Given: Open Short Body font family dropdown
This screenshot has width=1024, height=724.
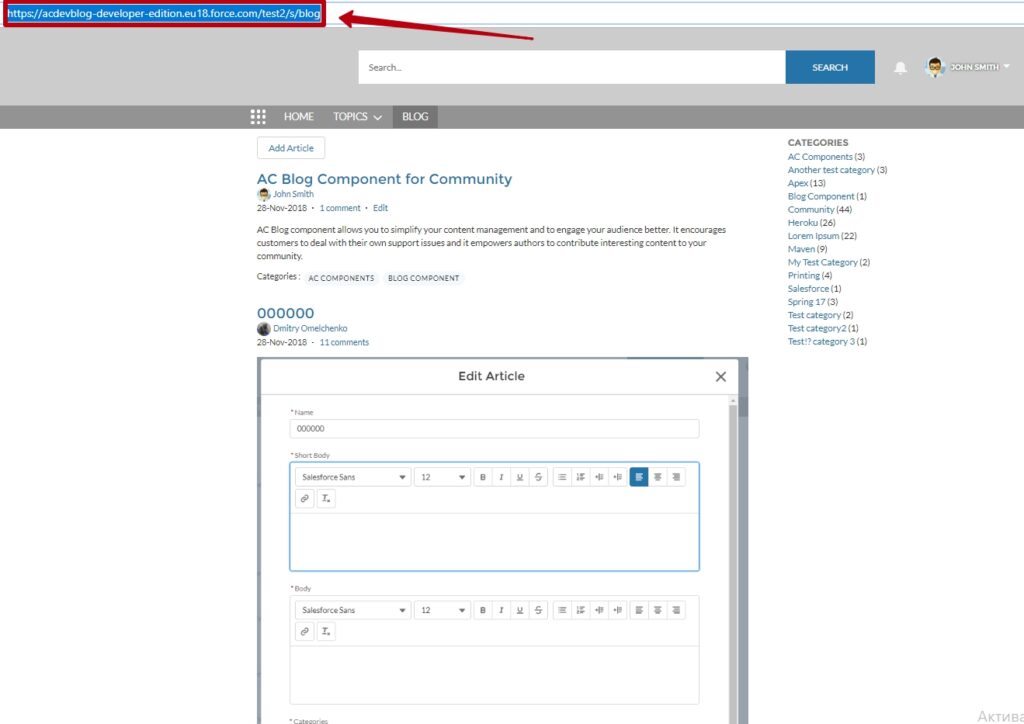Looking at the screenshot, I should point(353,477).
